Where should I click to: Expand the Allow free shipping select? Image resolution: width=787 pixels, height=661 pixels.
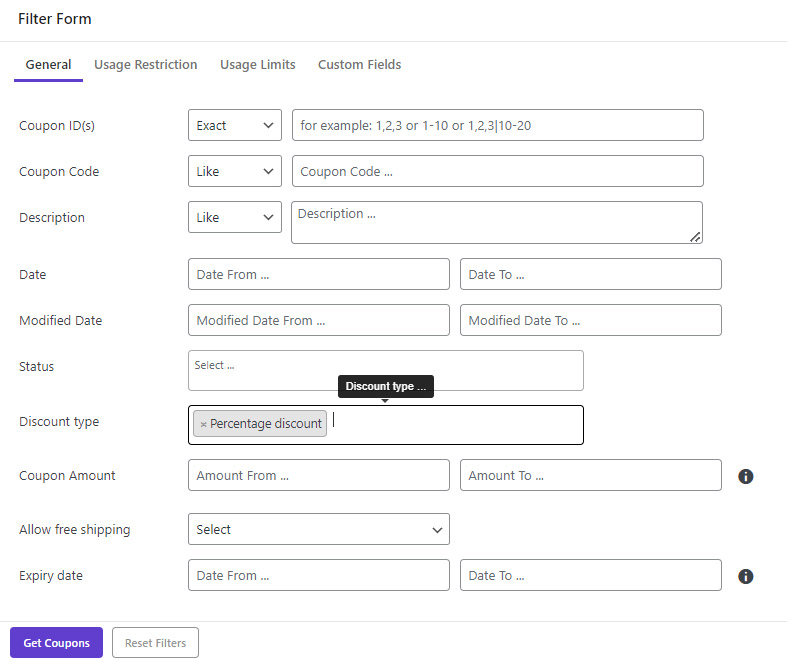(319, 529)
